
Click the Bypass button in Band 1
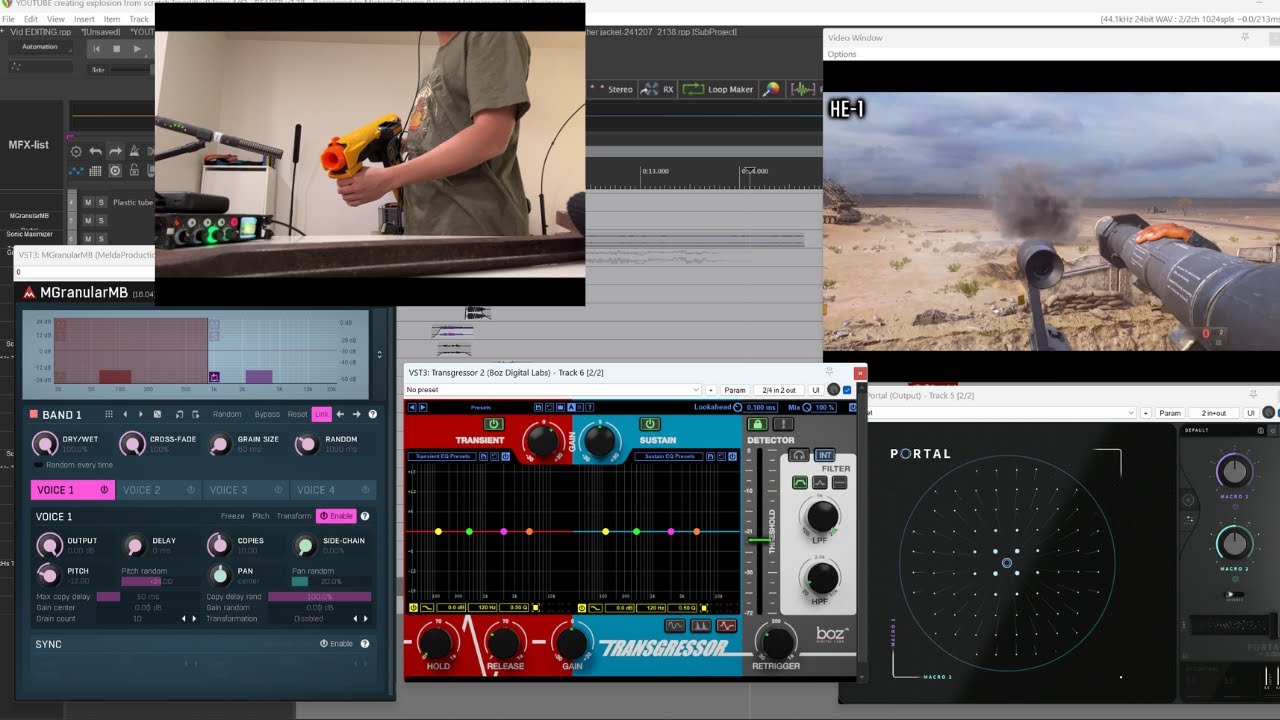[267, 414]
